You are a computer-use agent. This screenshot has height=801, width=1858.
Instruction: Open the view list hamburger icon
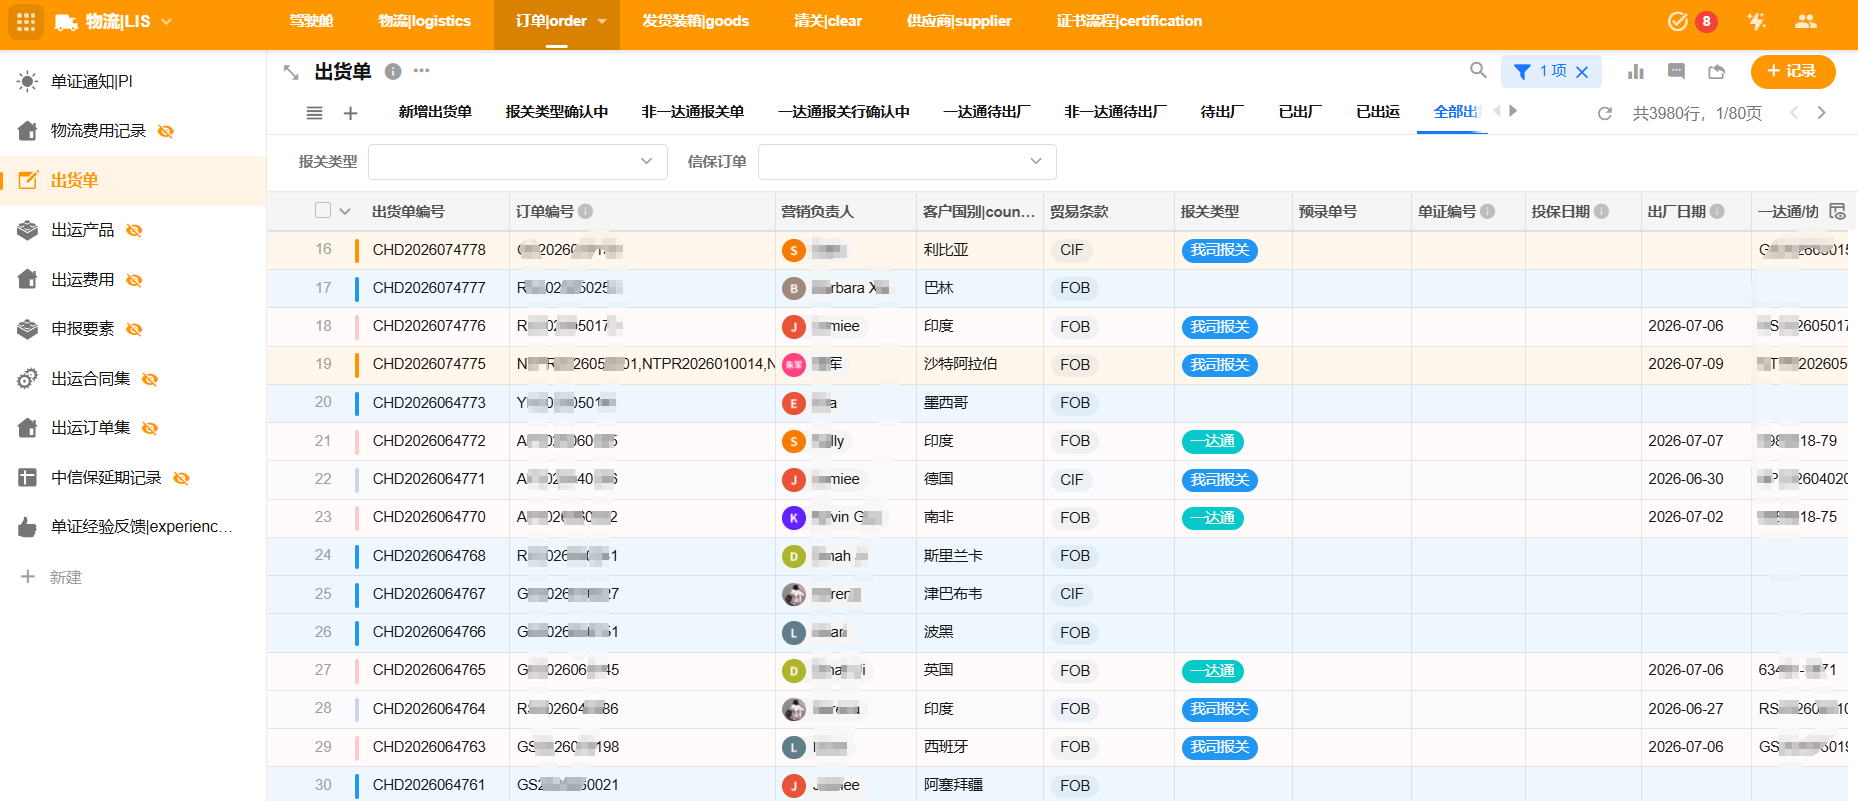tap(314, 113)
